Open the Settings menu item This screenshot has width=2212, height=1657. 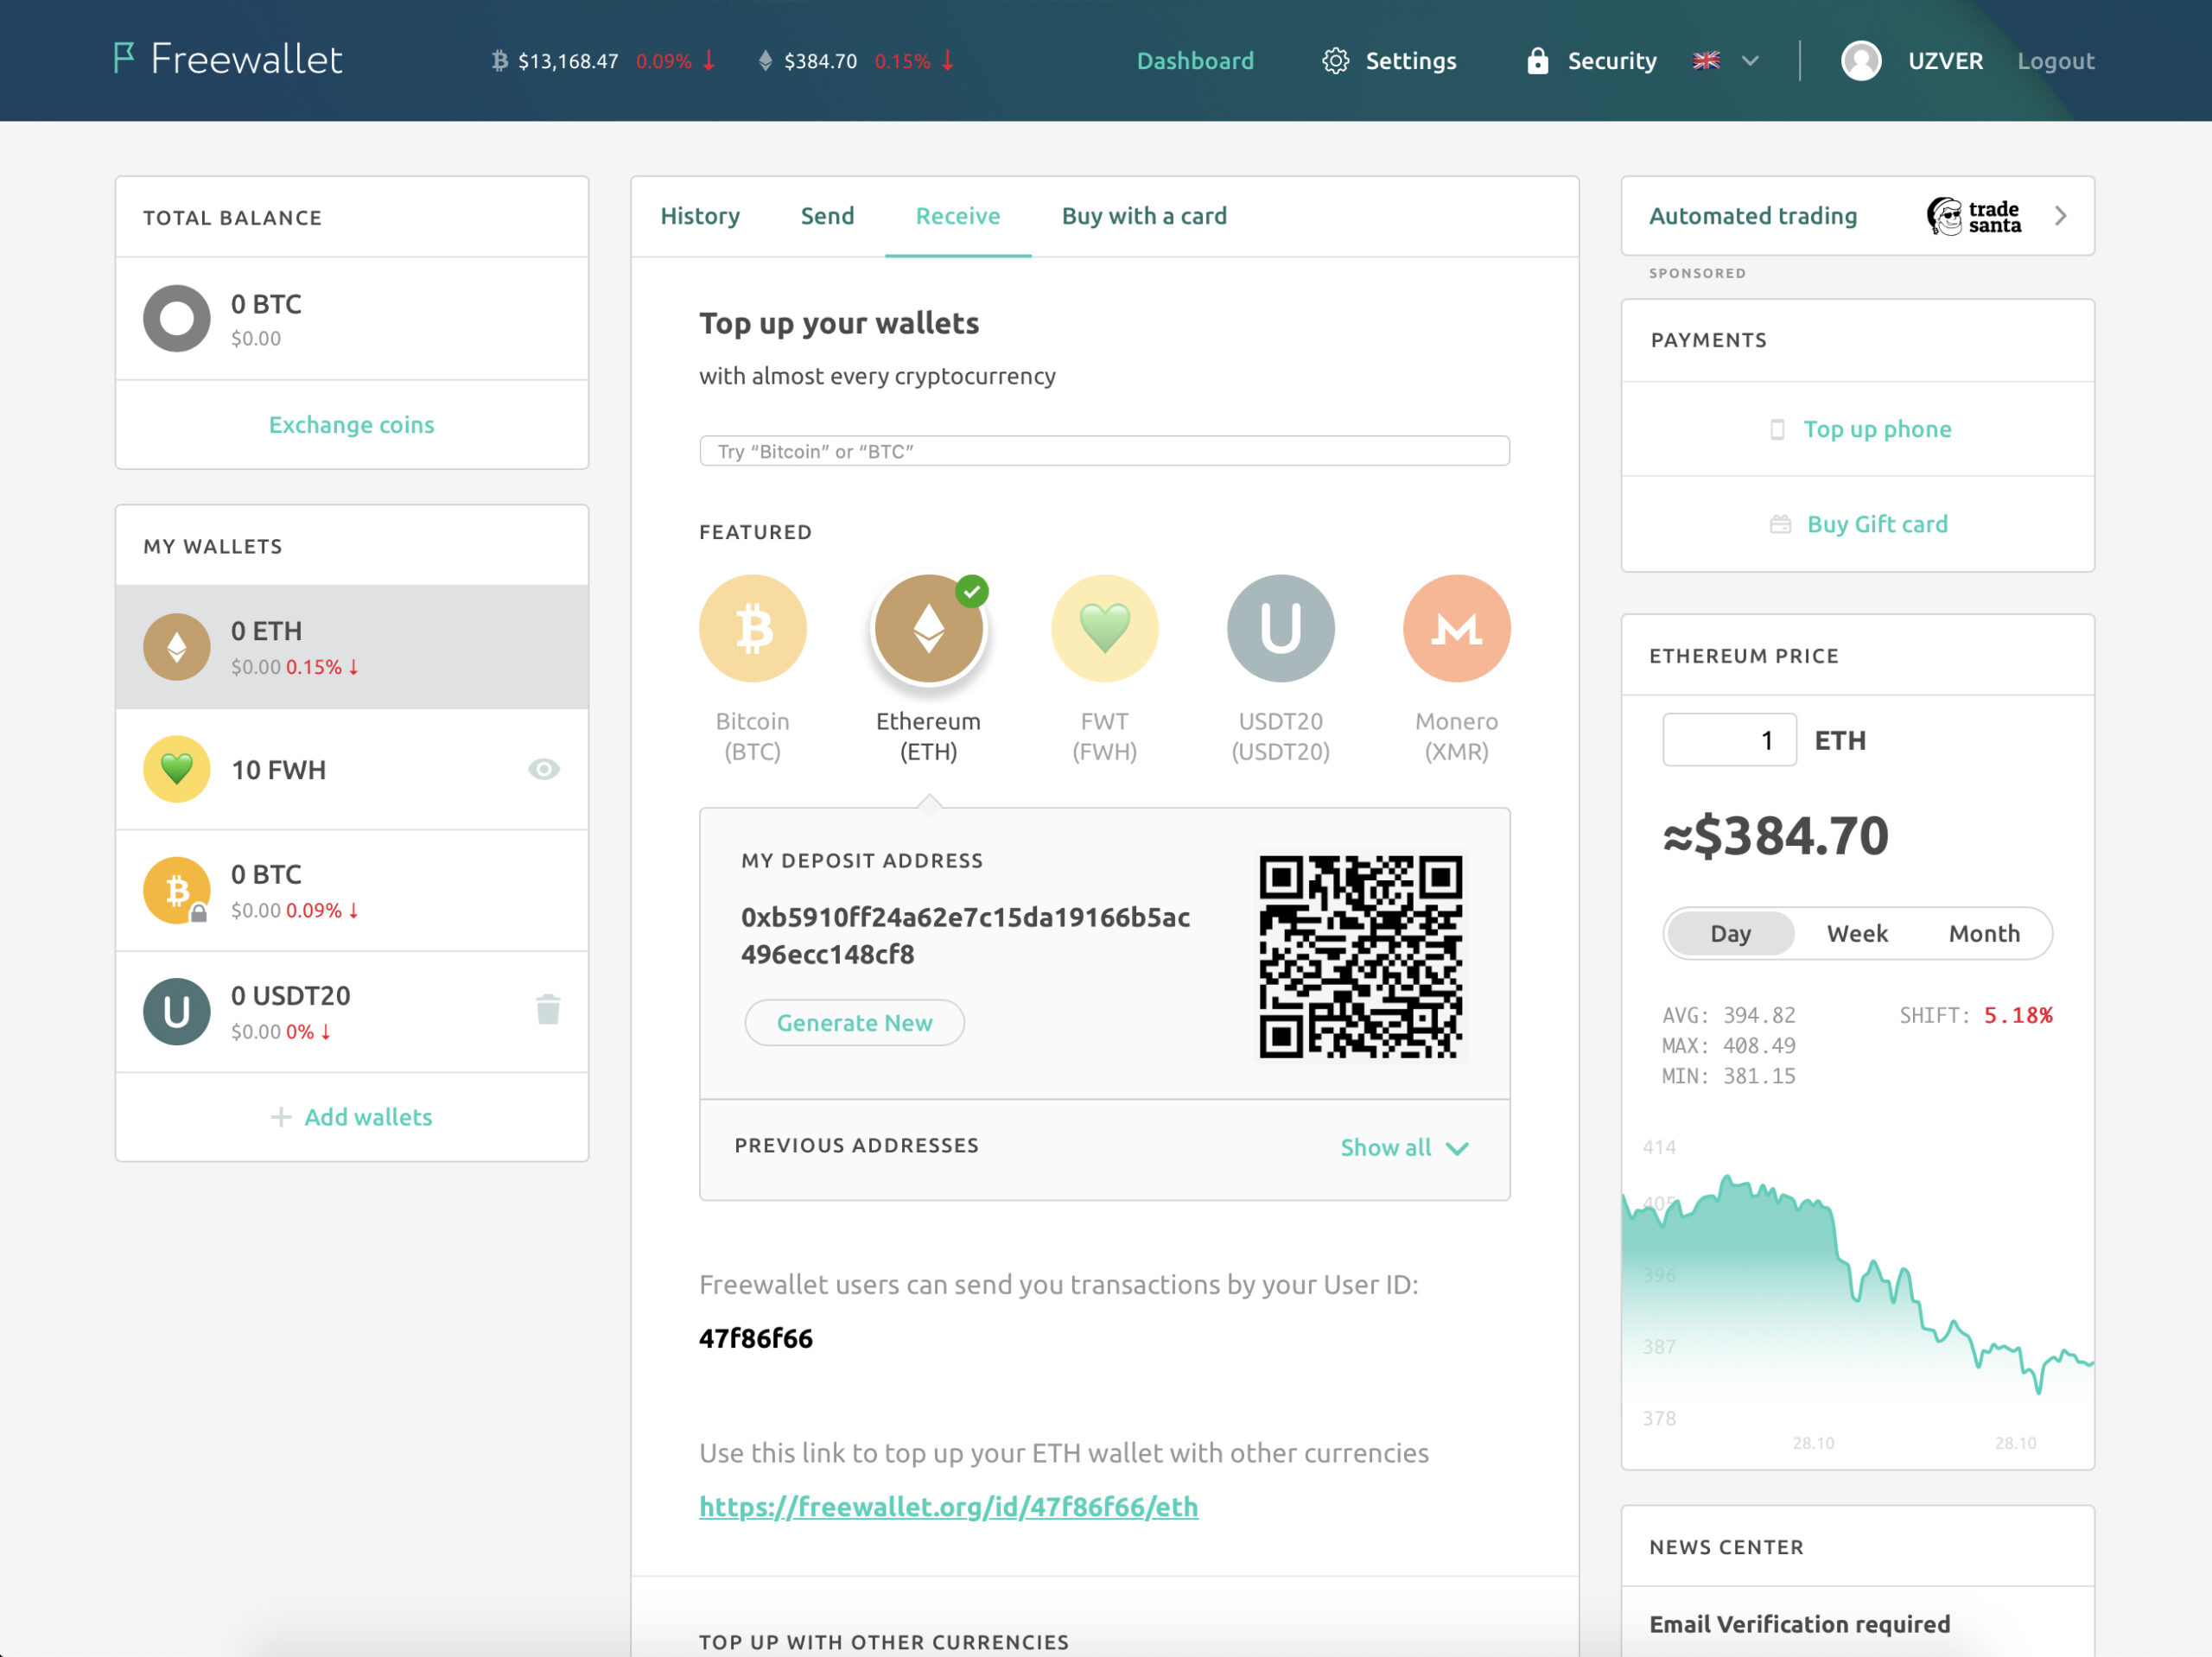[x=1411, y=61]
